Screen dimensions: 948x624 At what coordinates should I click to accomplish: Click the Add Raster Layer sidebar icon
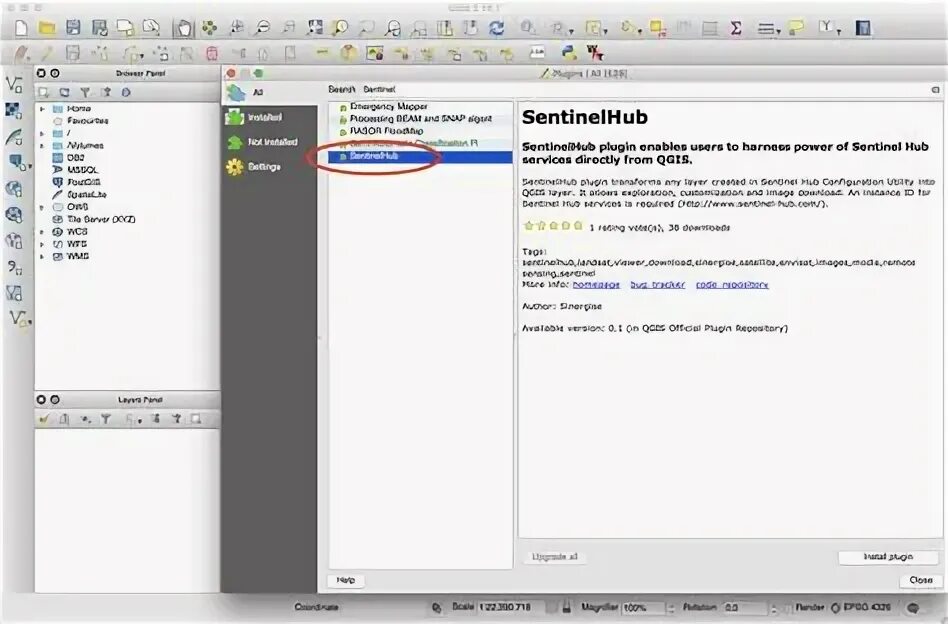pyautogui.click(x=14, y=111)
